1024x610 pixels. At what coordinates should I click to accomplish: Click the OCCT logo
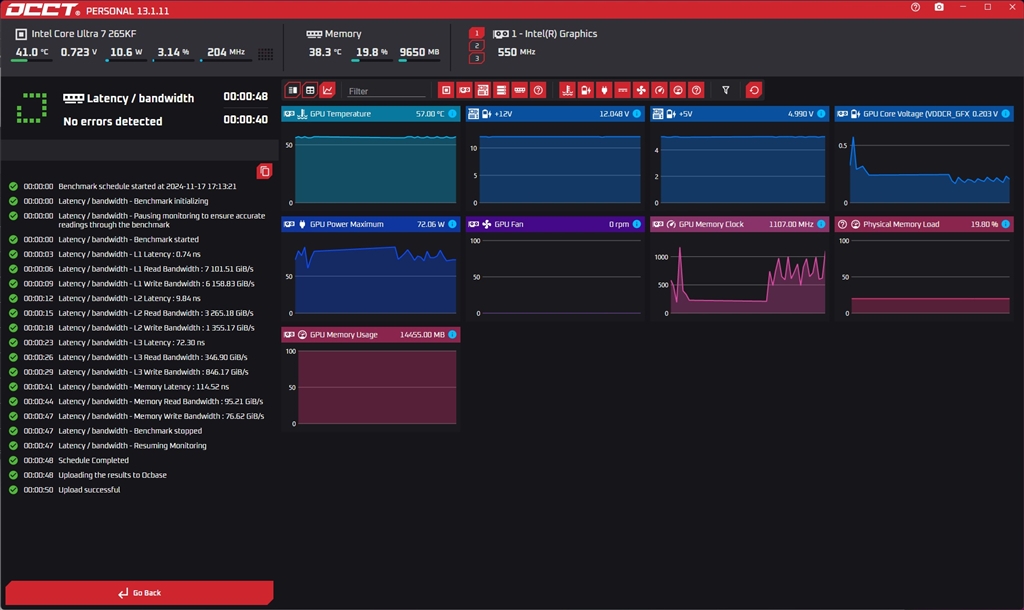(43, 10)
